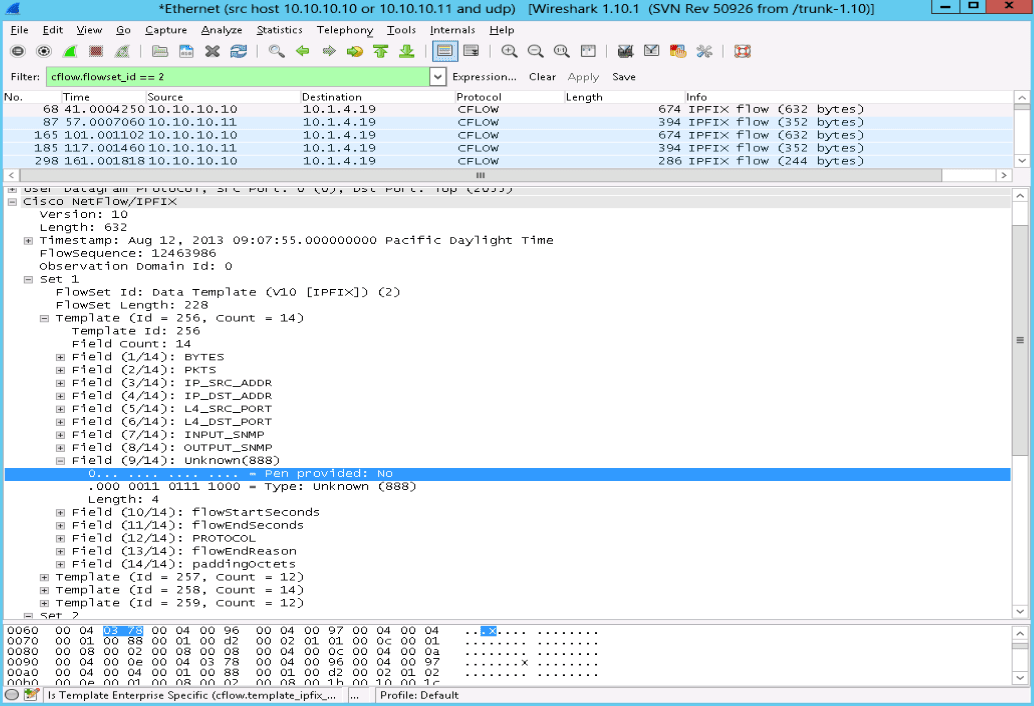
Task: Edit capture file comments in status bar
Action: click(30, 695)
